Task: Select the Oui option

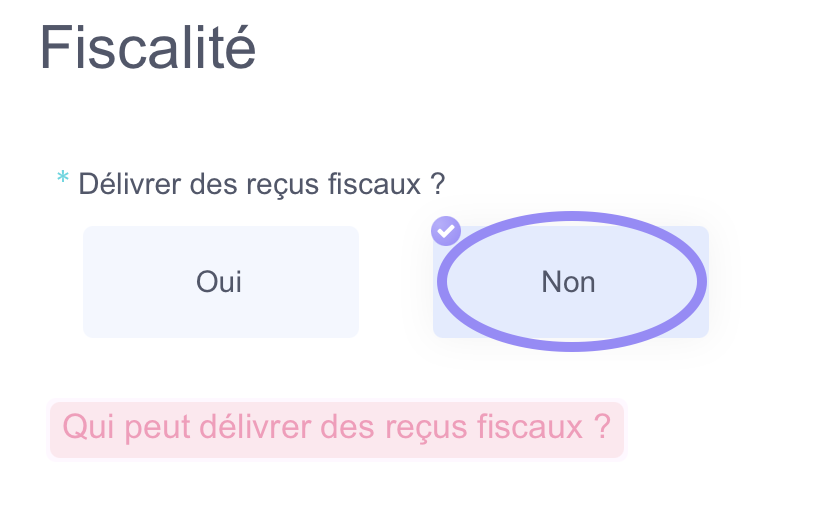Action: coord(221,282)
